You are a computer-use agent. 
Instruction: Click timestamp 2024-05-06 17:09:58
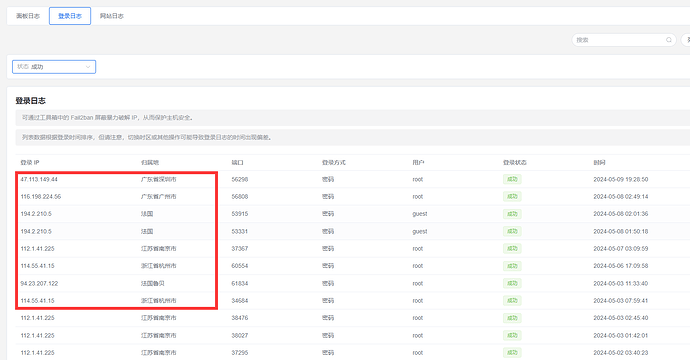point(620,266)
